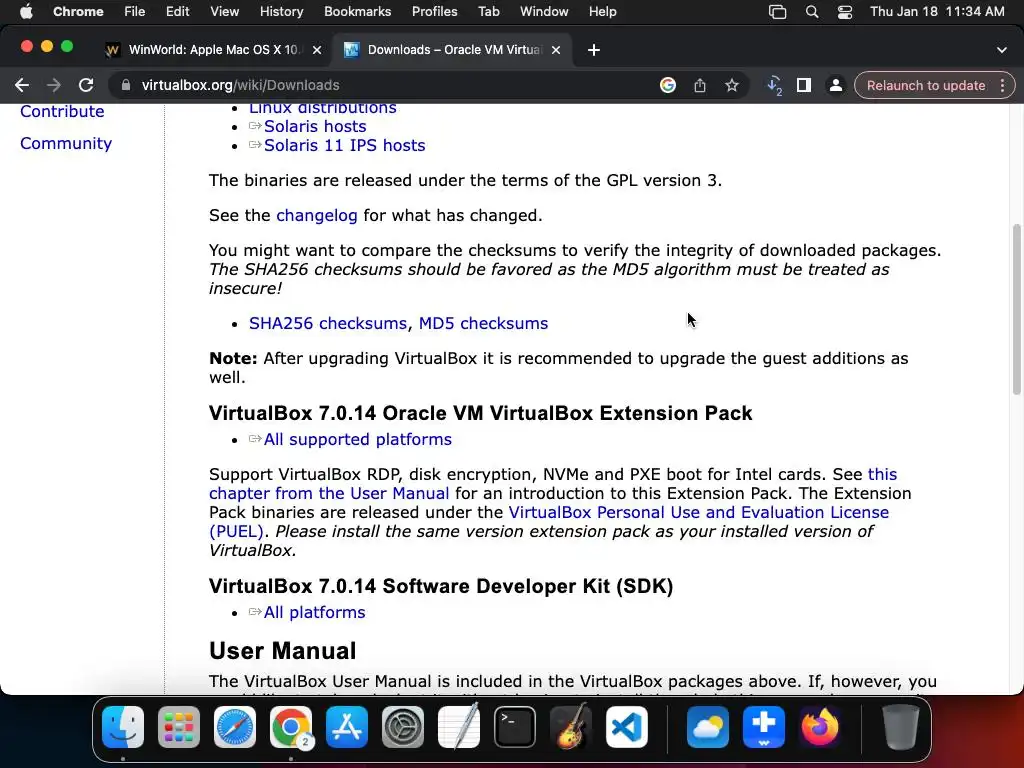Open the Apple menu
This screenshot has width=1024, height=768.
click(x=26, y=12)
